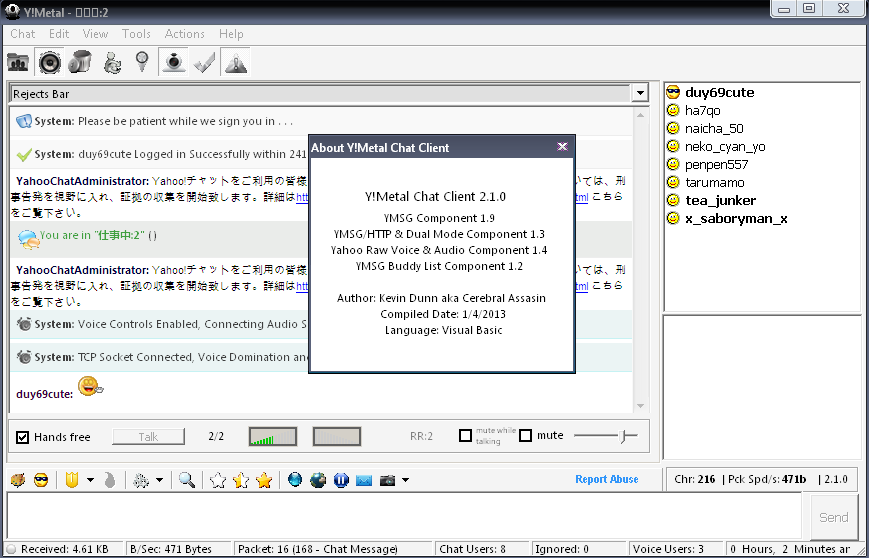The width and height of the screenshot is (869, 558).
Task: Check the mute checkbox
Action: [525, 436]
